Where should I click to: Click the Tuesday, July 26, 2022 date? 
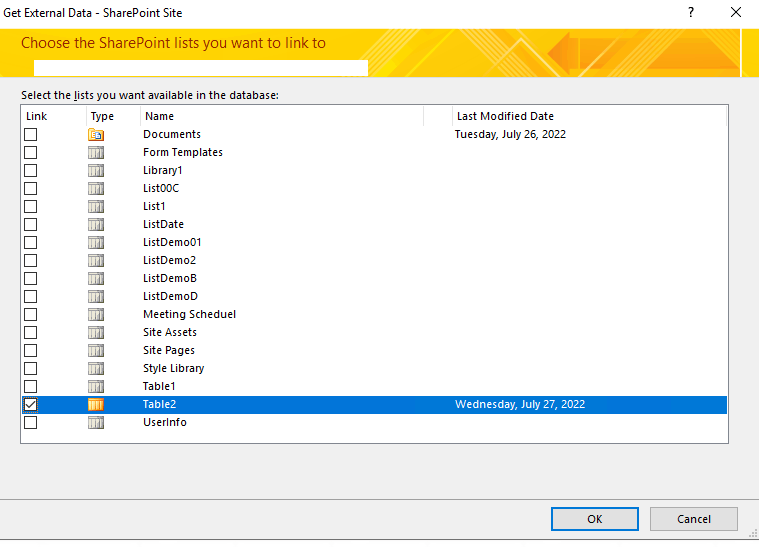510,135
